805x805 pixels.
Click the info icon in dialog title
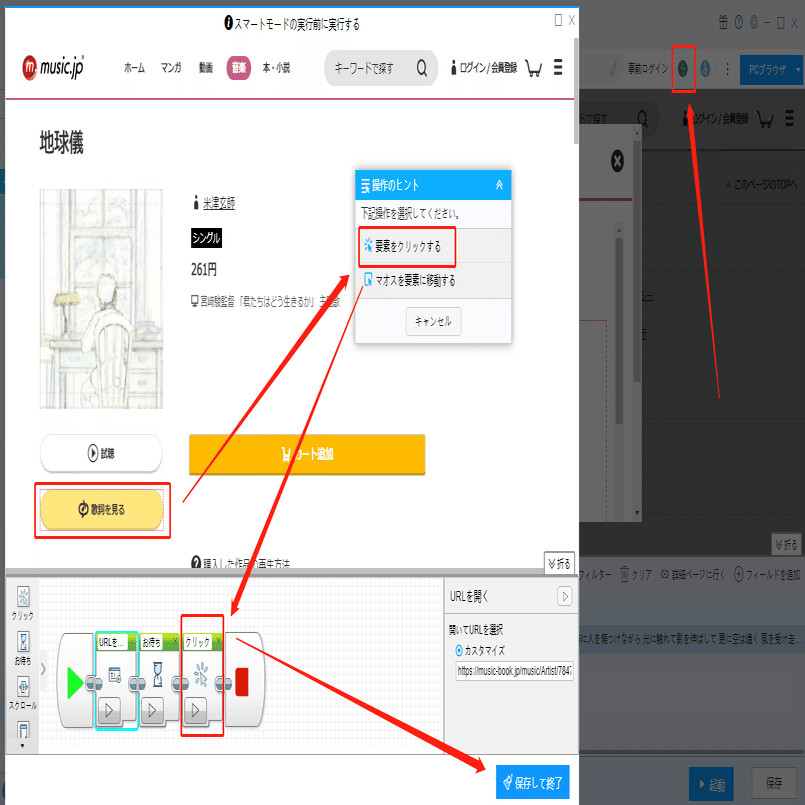(228, 23)
